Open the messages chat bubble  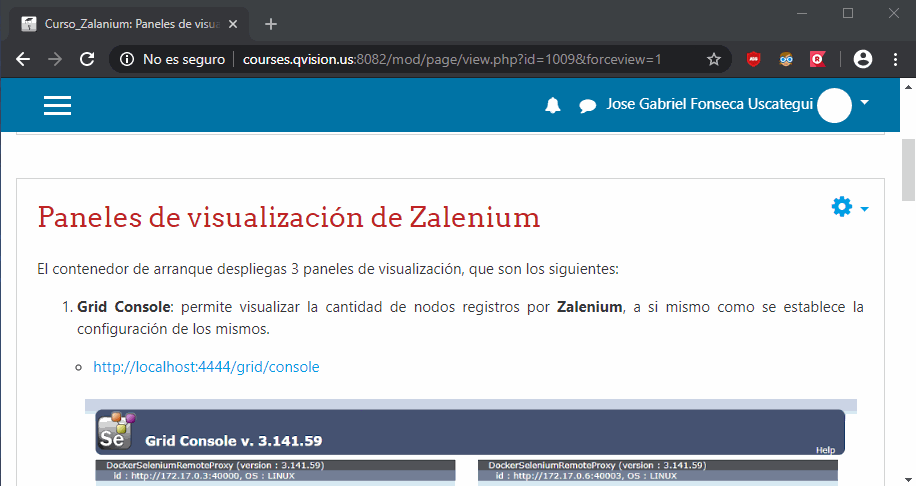tap(588, 106)
